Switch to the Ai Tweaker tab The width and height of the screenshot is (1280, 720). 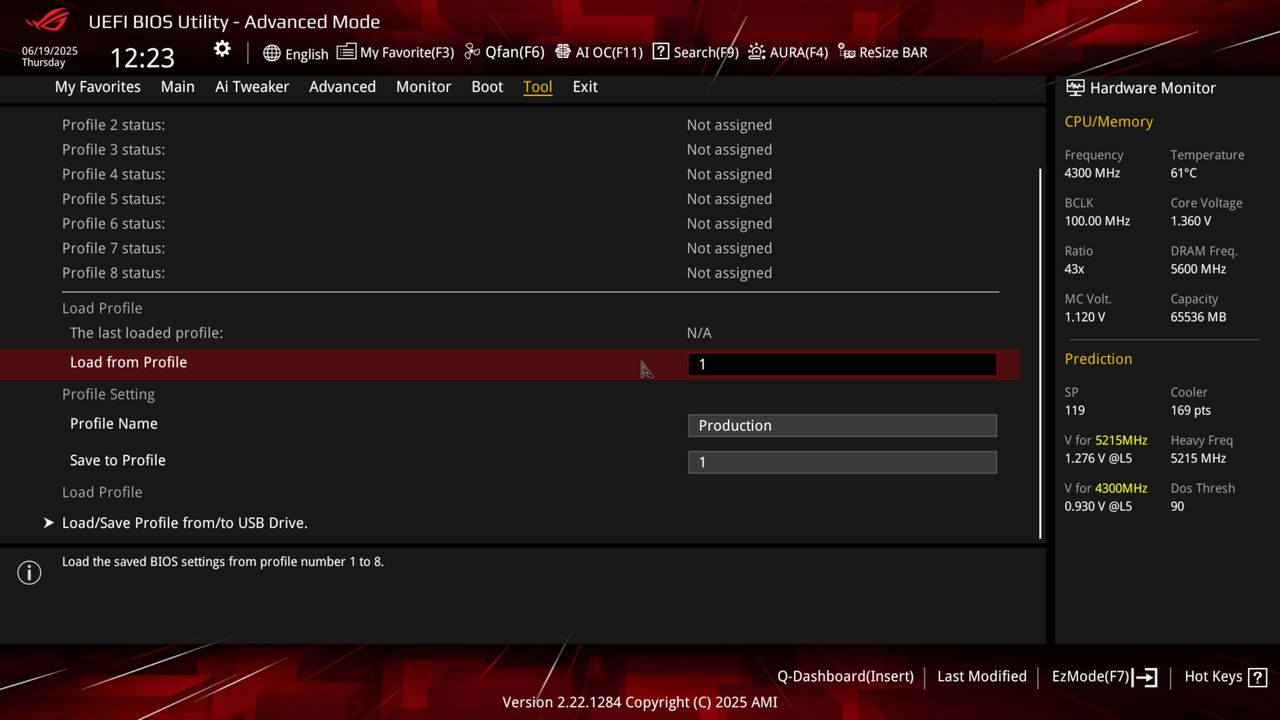[252, 87]
